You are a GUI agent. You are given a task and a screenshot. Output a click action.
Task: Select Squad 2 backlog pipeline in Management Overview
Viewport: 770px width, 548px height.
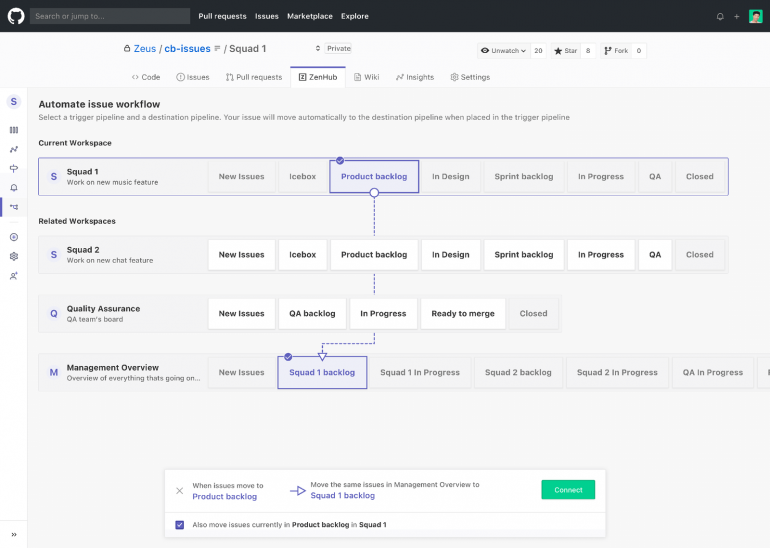click(518, 372)
